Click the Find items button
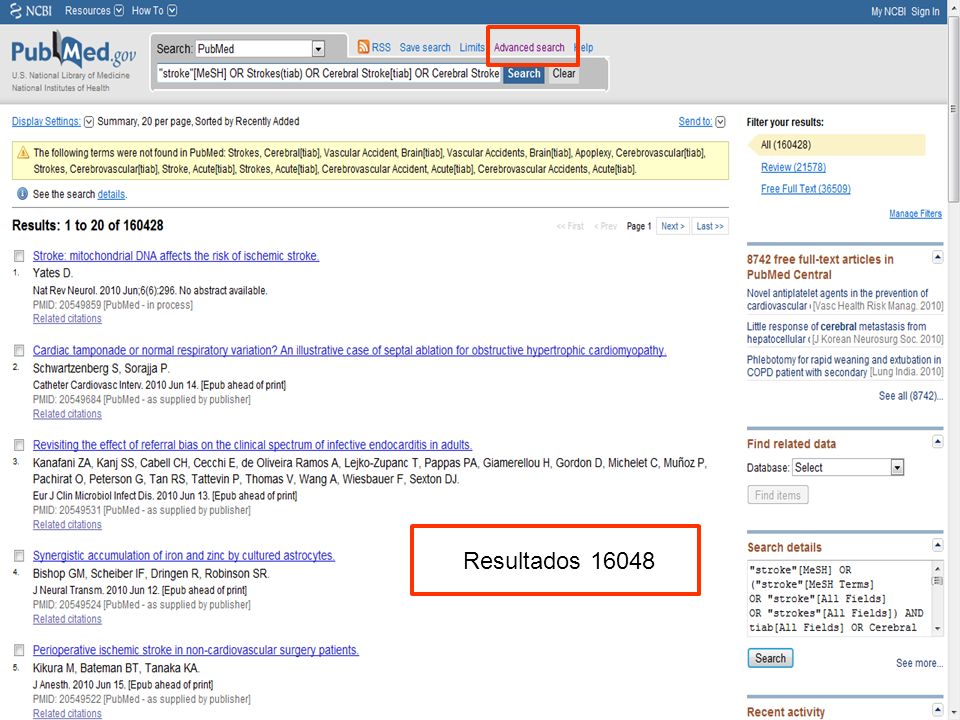The image size is (960, 720). coord(778,495)
